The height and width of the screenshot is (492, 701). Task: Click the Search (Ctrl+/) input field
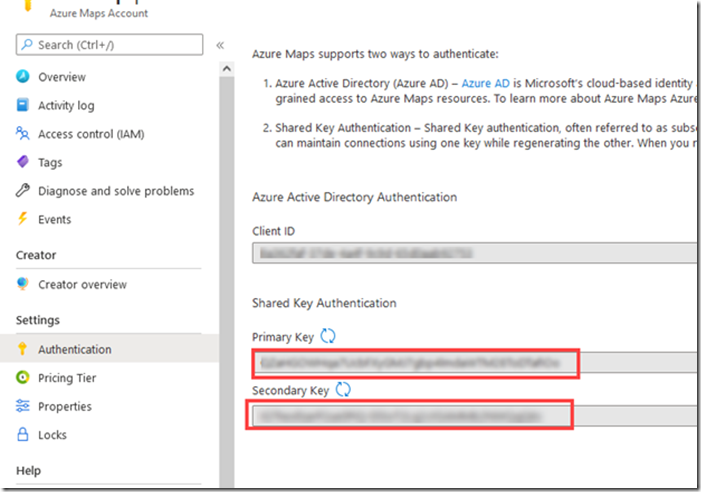pyautogui.click(x=110, y=45)
